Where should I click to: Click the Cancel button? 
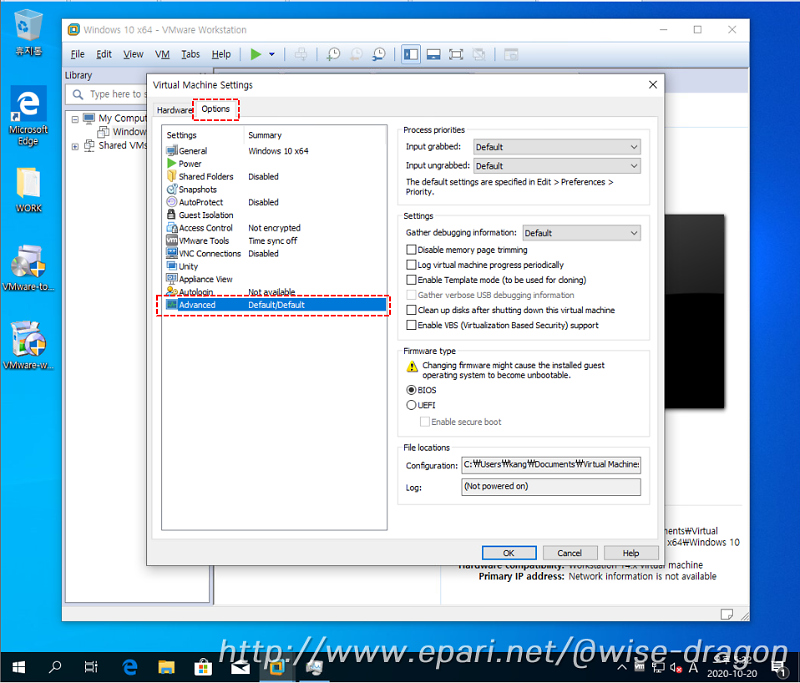pos(569,553)
